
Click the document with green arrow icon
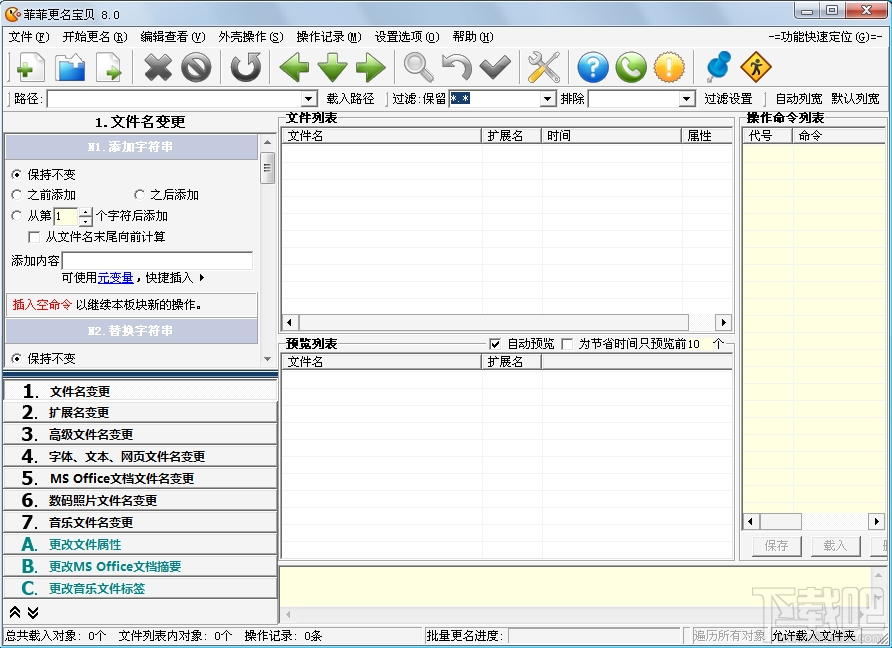click(x=109, y=67)
